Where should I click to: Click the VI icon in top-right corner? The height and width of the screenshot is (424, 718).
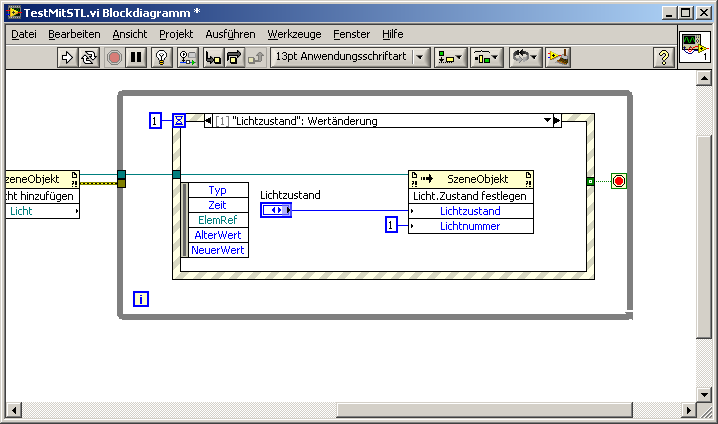[695, 47]
